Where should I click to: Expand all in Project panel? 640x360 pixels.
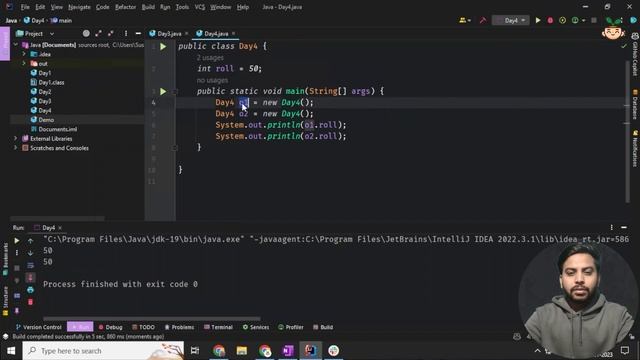[98, 33]
